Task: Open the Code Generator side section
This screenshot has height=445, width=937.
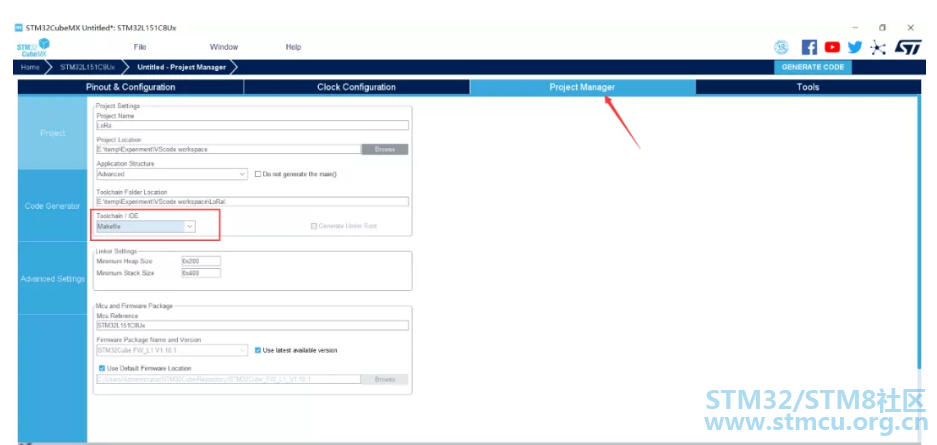Action: 53,206
